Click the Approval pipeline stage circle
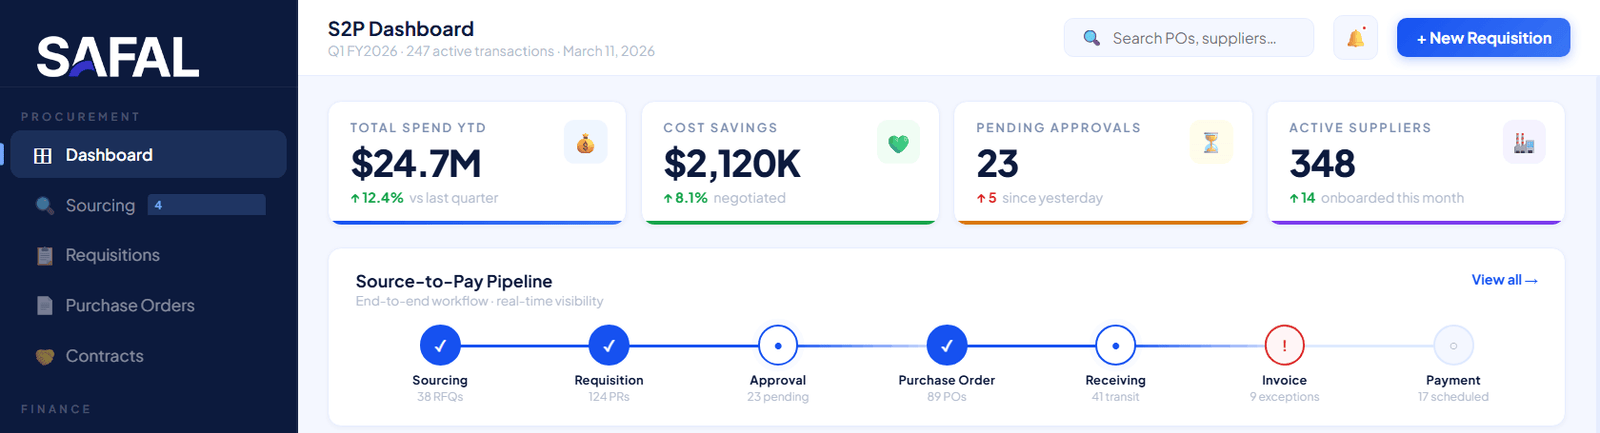 pos(778,346)
